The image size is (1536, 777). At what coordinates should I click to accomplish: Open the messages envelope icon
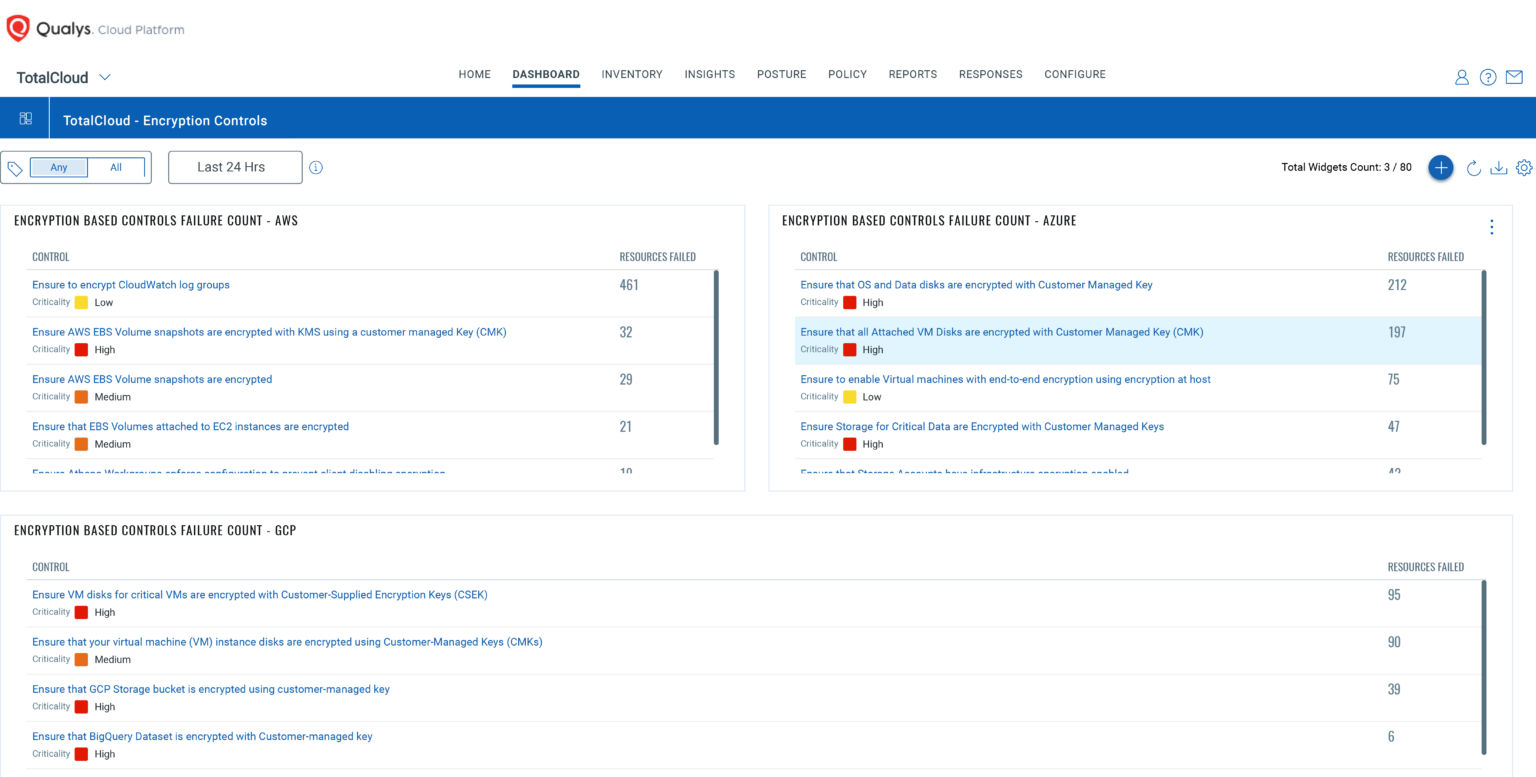(x=1514, y=76)
